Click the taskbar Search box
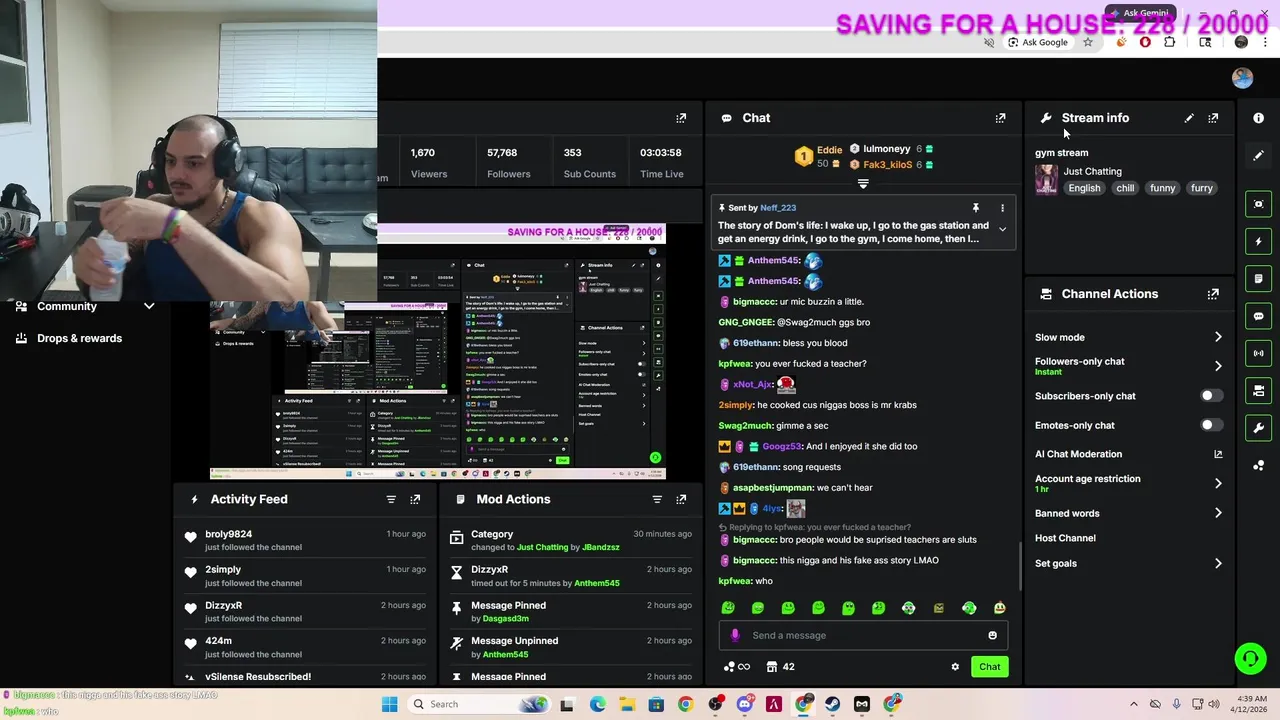Viewport: 1280px width, 720px height. [477, 704]
